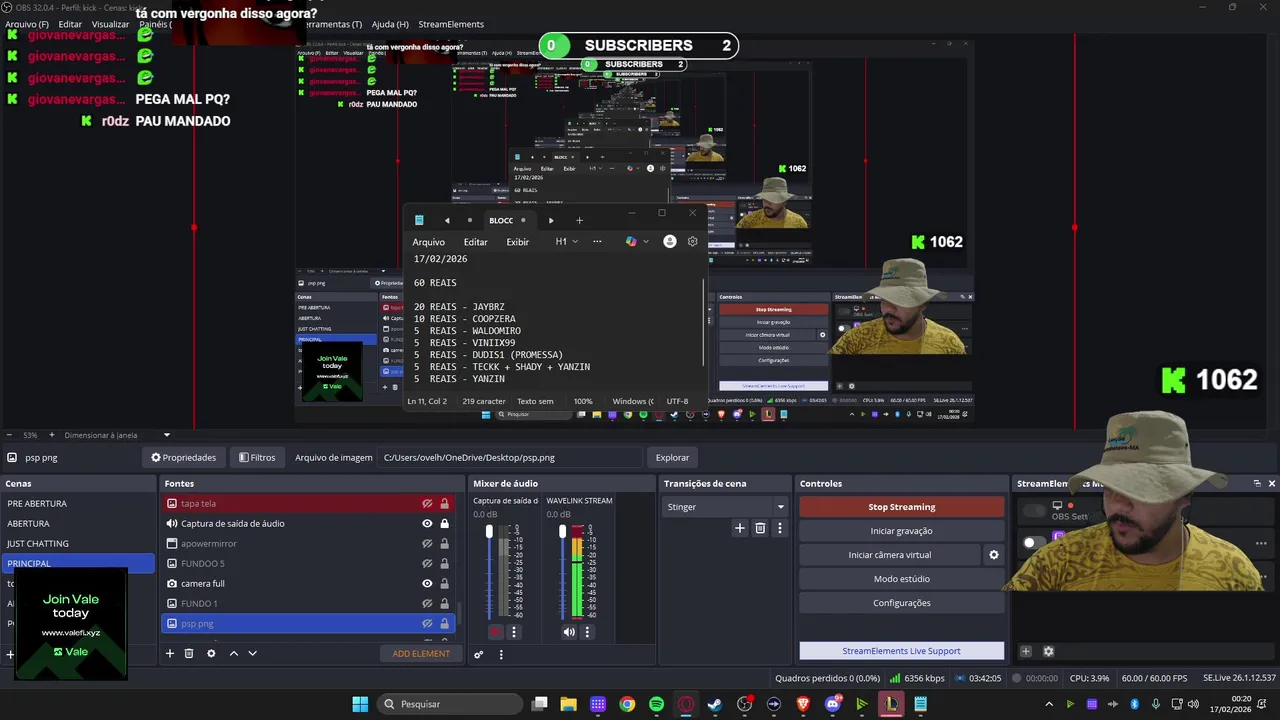Zoom in the preview with the plus icon

tap(50, 435)
